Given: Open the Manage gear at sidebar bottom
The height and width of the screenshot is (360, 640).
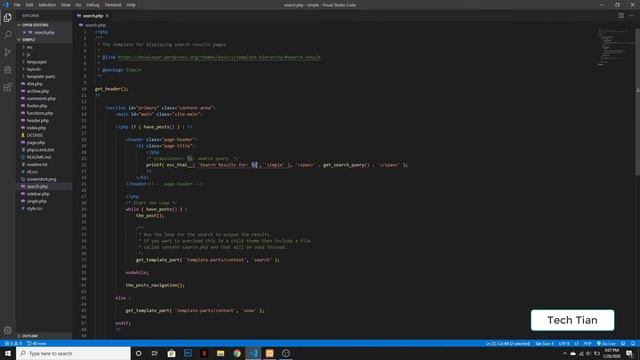Looking at the screenshot, I should [x=8, y=330].
